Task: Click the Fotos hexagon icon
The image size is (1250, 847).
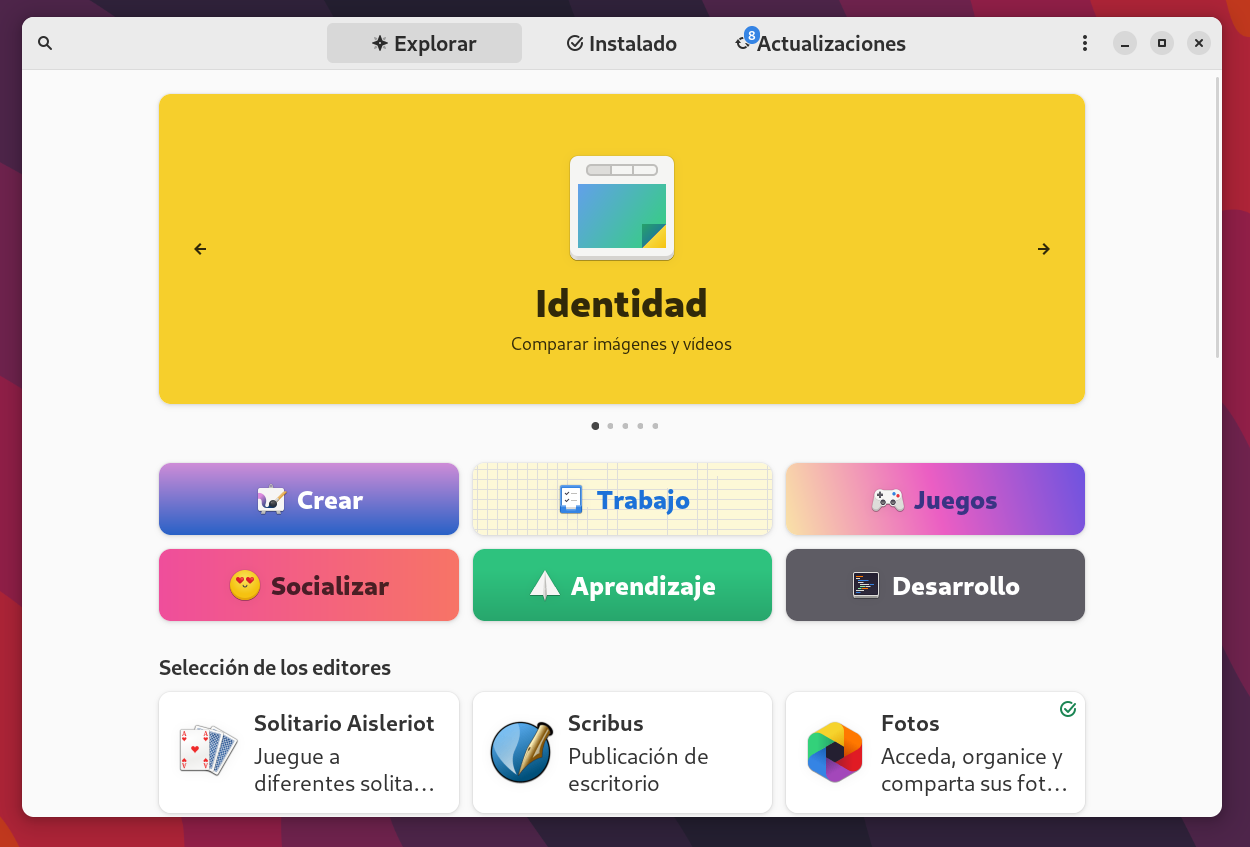Action: tap(835, 752)
